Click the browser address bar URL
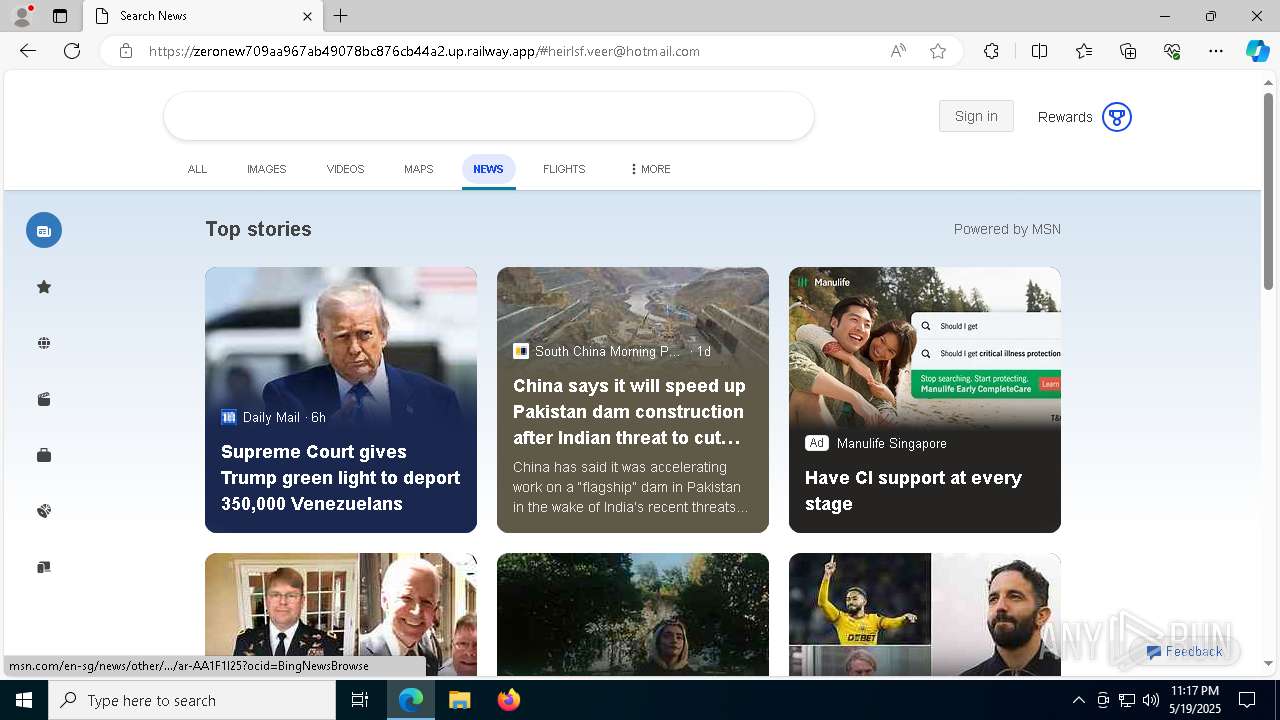This screenshot has height=720, width=1280. click(x=424, y=51)
